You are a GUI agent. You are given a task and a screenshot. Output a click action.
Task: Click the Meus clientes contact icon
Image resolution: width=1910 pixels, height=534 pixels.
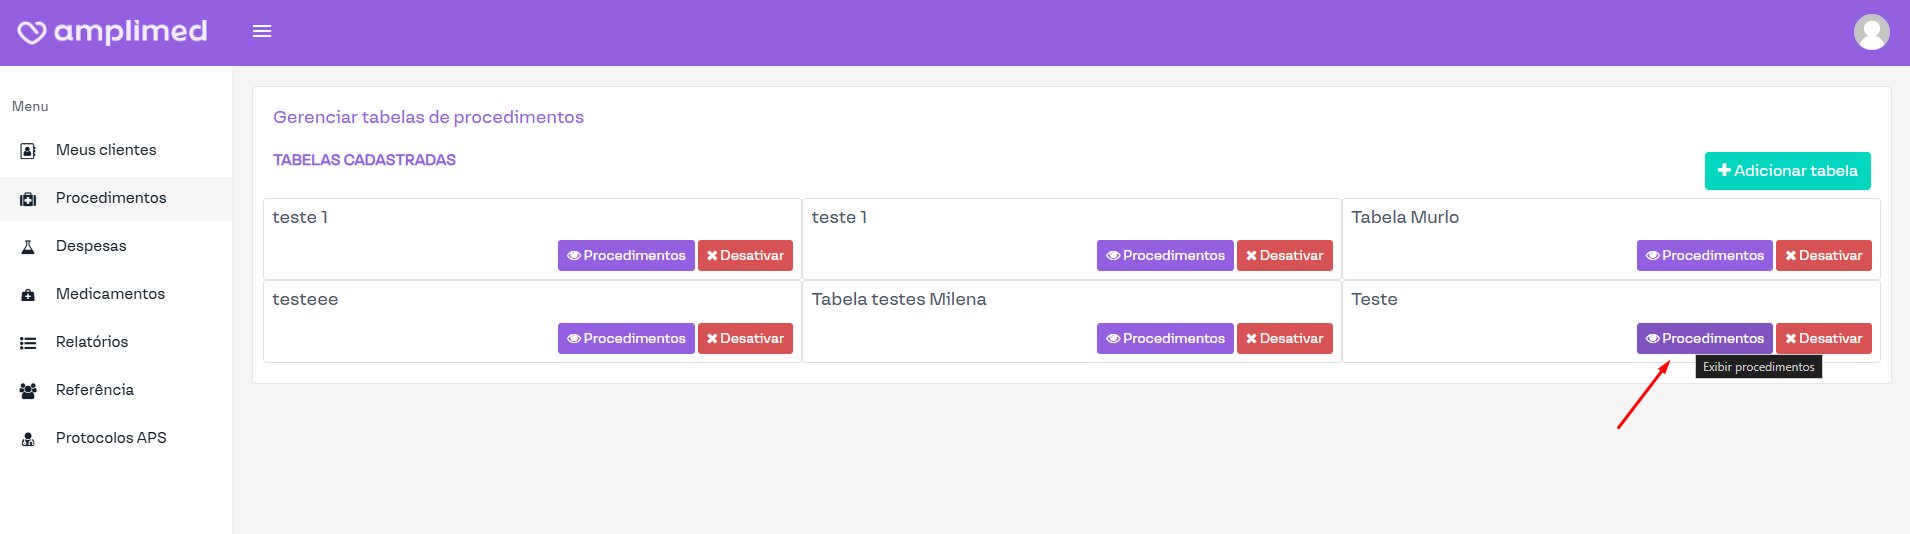[x=28, y=151]
